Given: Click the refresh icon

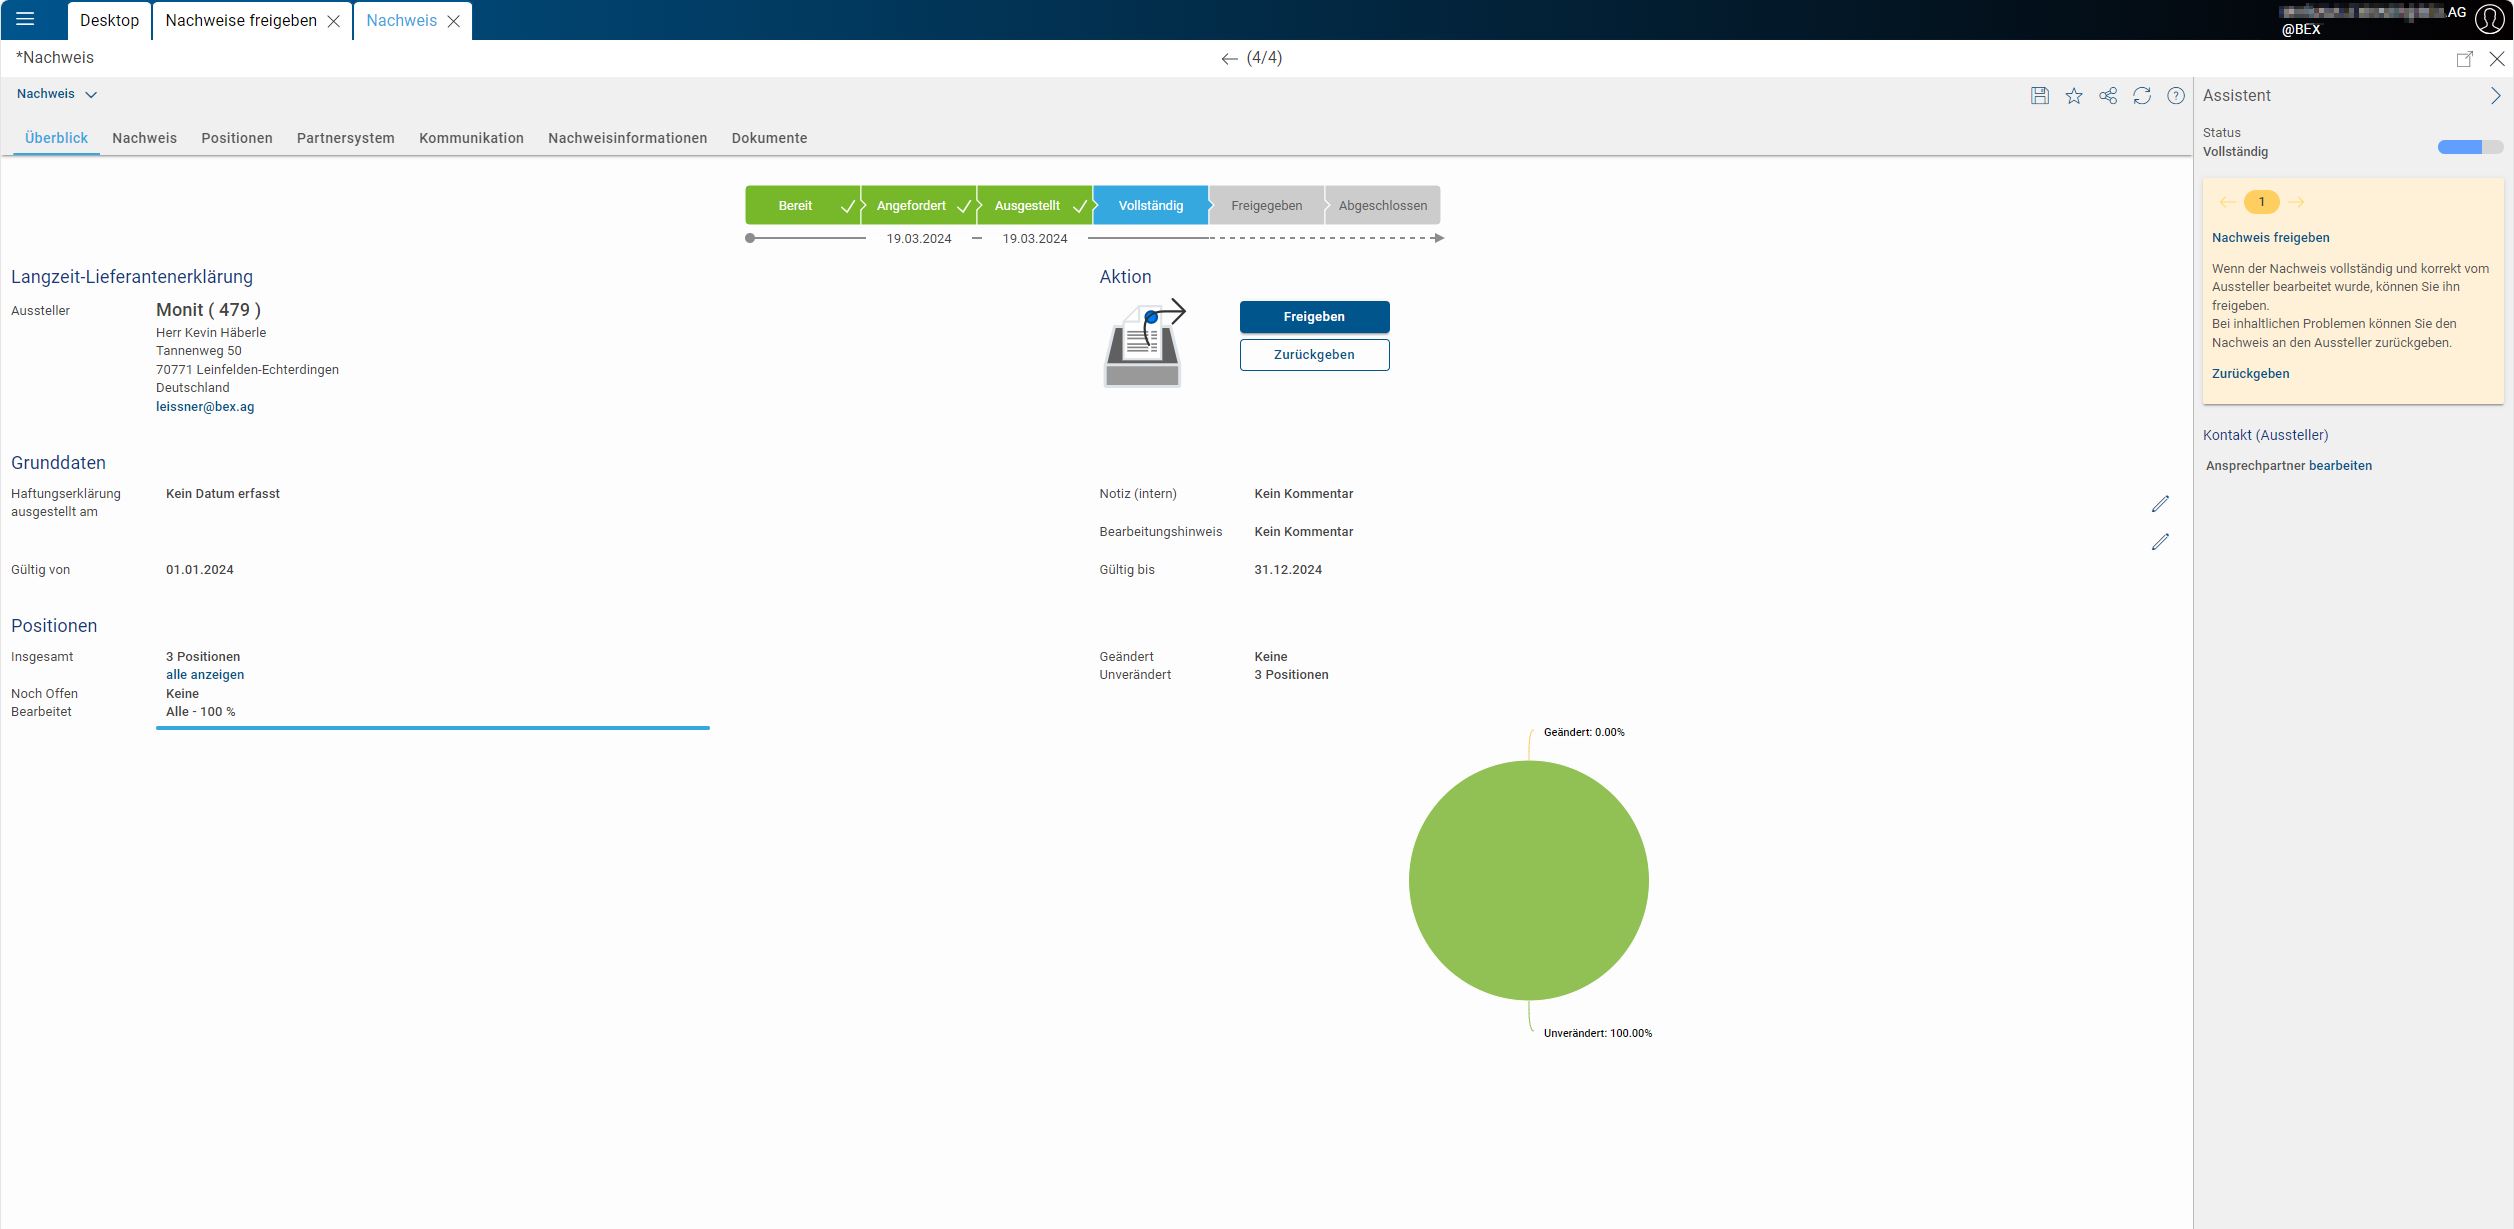Looking at the screenshot, I should (x=2142, y=96).
